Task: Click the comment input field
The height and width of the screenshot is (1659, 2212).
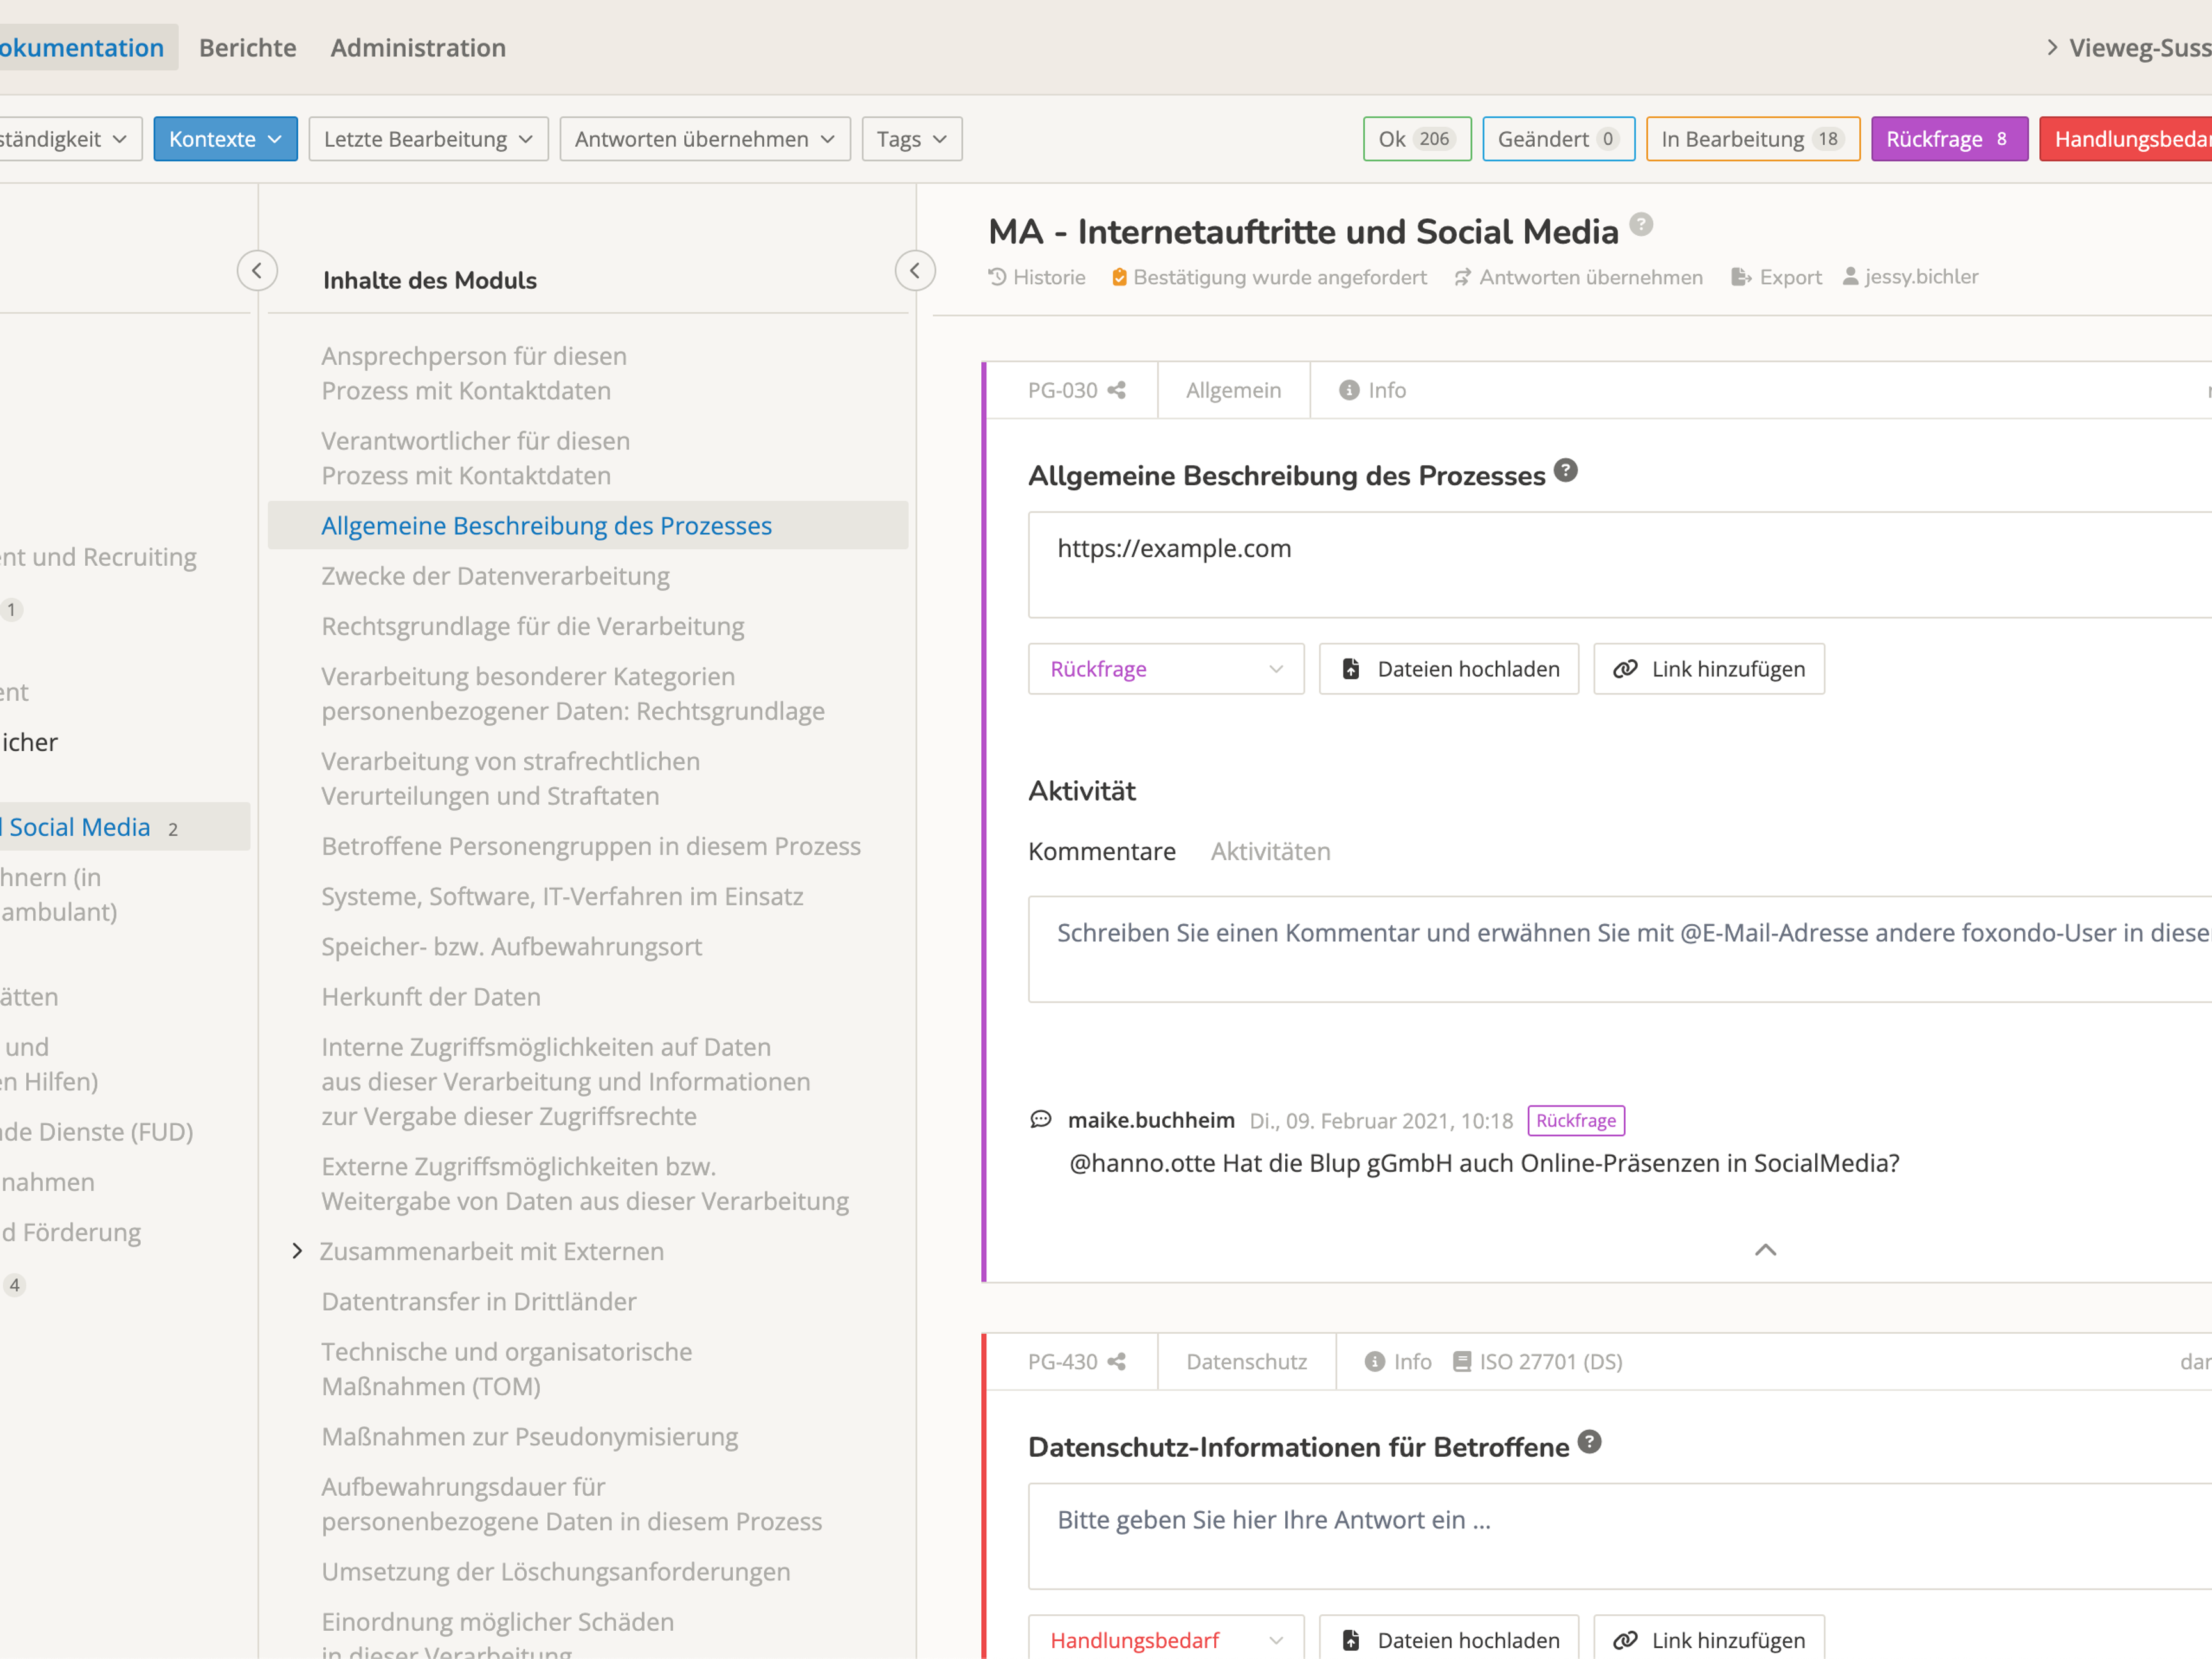Action: click(x=1619, y=949)
